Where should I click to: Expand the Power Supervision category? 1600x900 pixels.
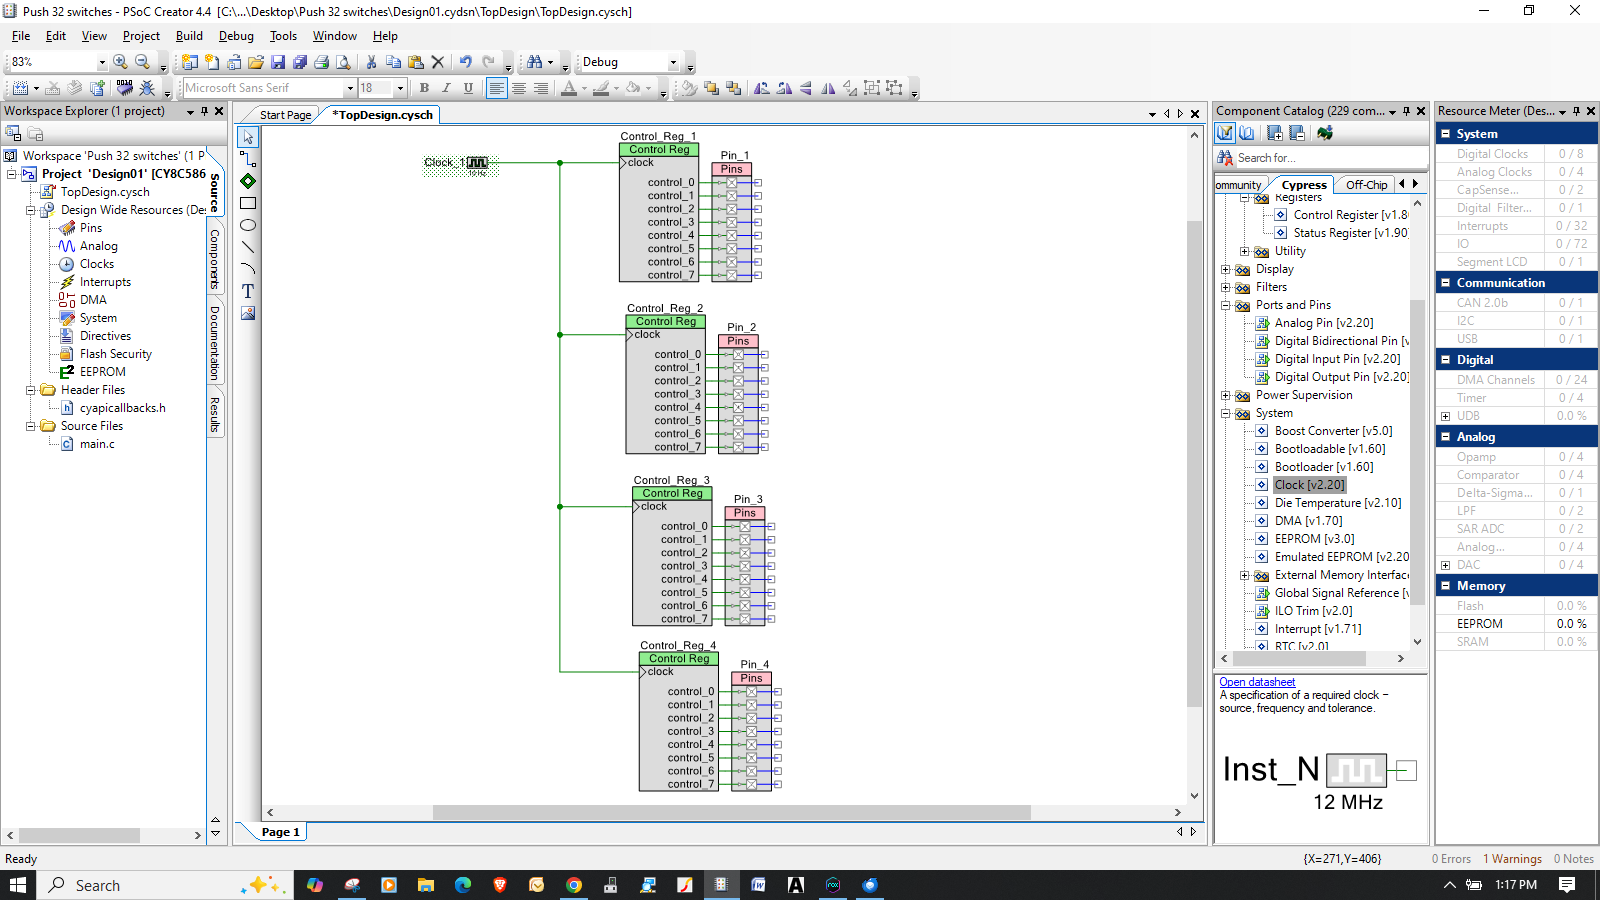tap(1225, 395)
